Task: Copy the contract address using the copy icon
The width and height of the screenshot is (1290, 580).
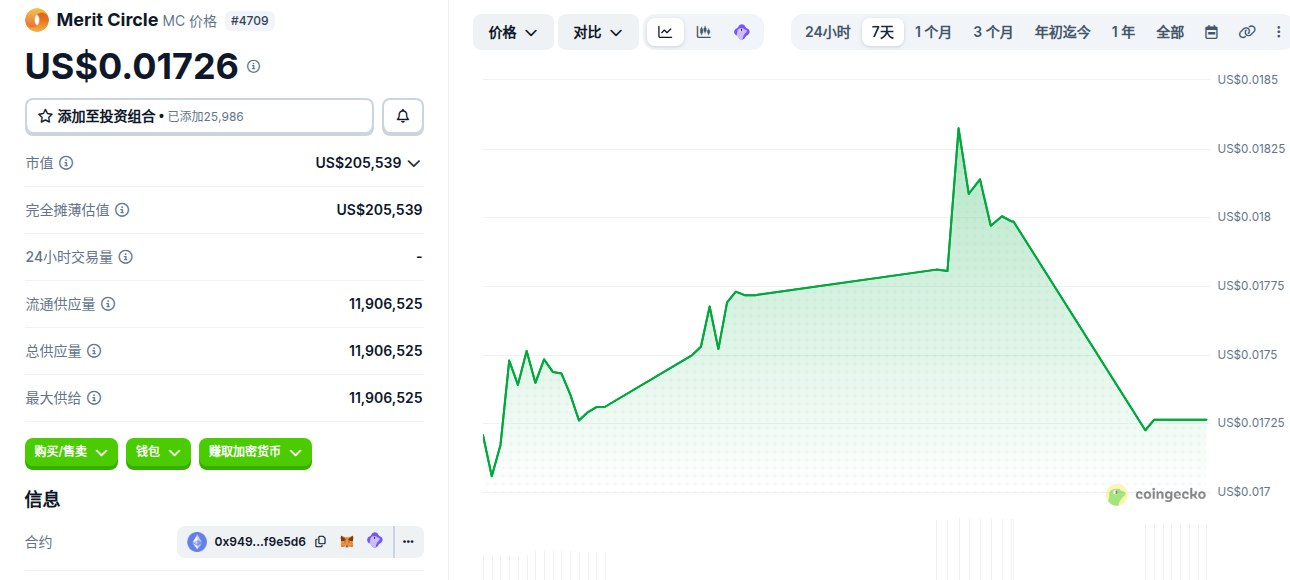Action: tap(321, 542)
